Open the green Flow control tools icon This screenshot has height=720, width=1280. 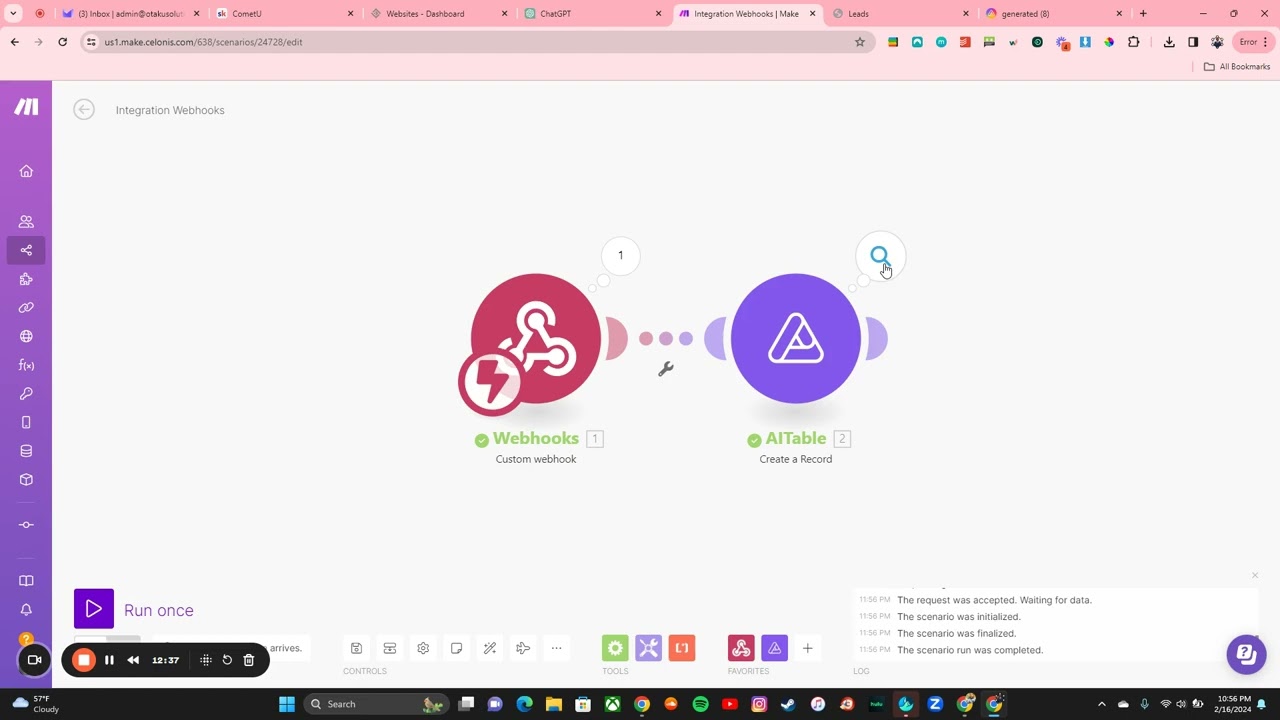point(615,648)
